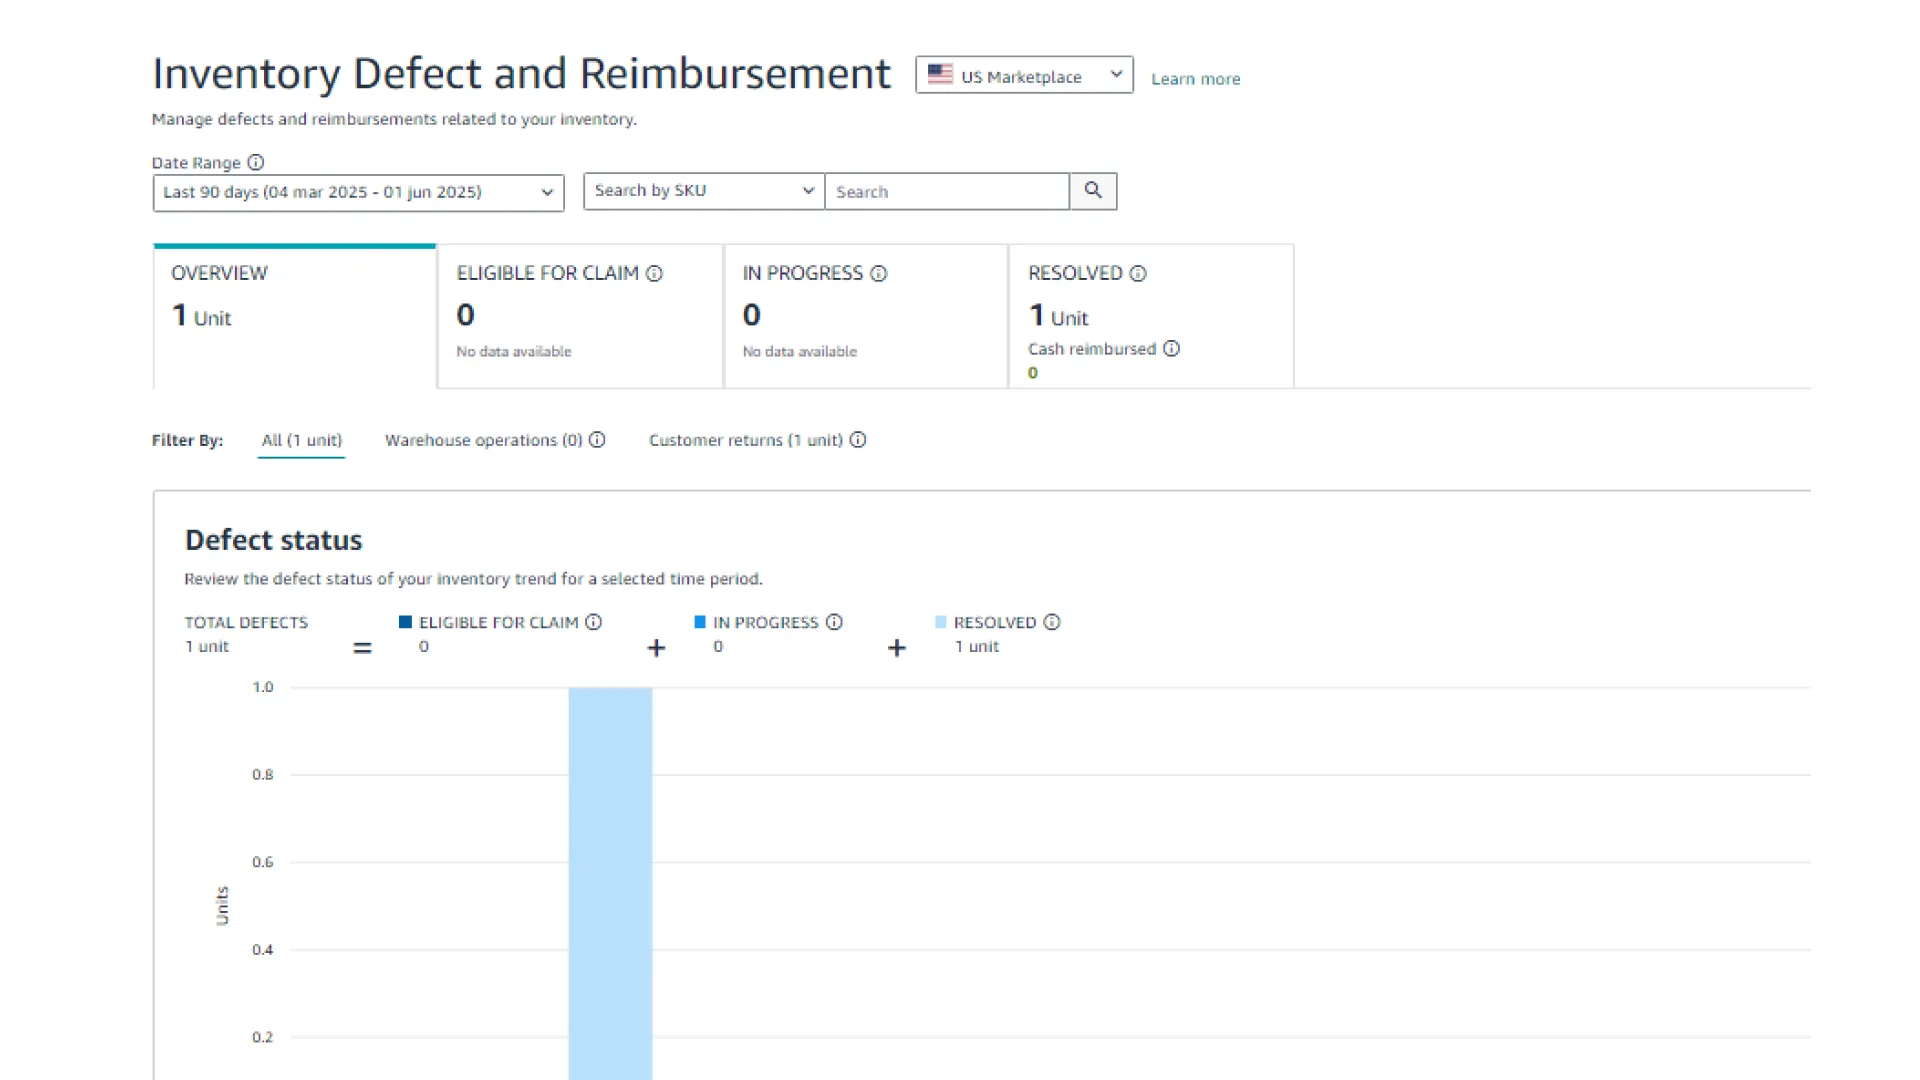Click info icon by Resolved chart legend
The image size is (1920, 1080).
(1052, 622)
